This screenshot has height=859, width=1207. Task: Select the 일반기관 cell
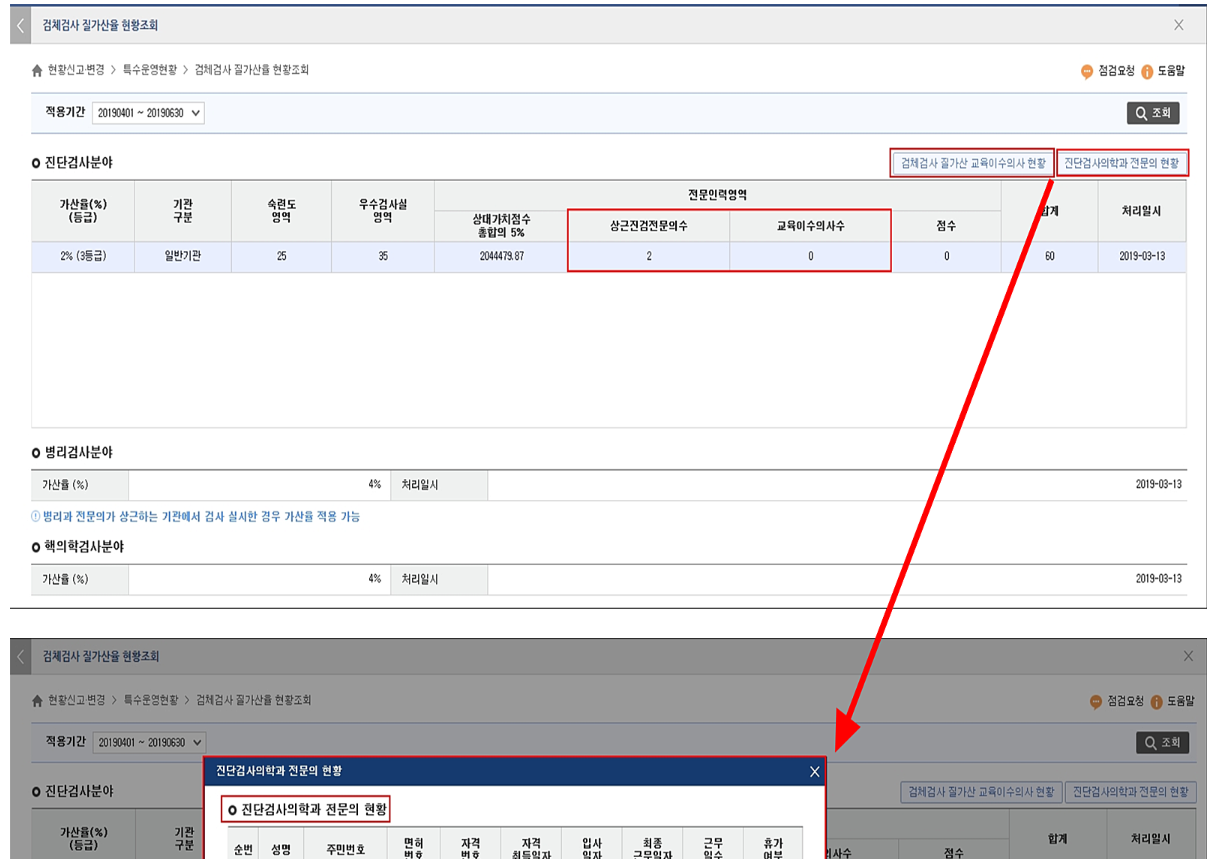(183, 257)
